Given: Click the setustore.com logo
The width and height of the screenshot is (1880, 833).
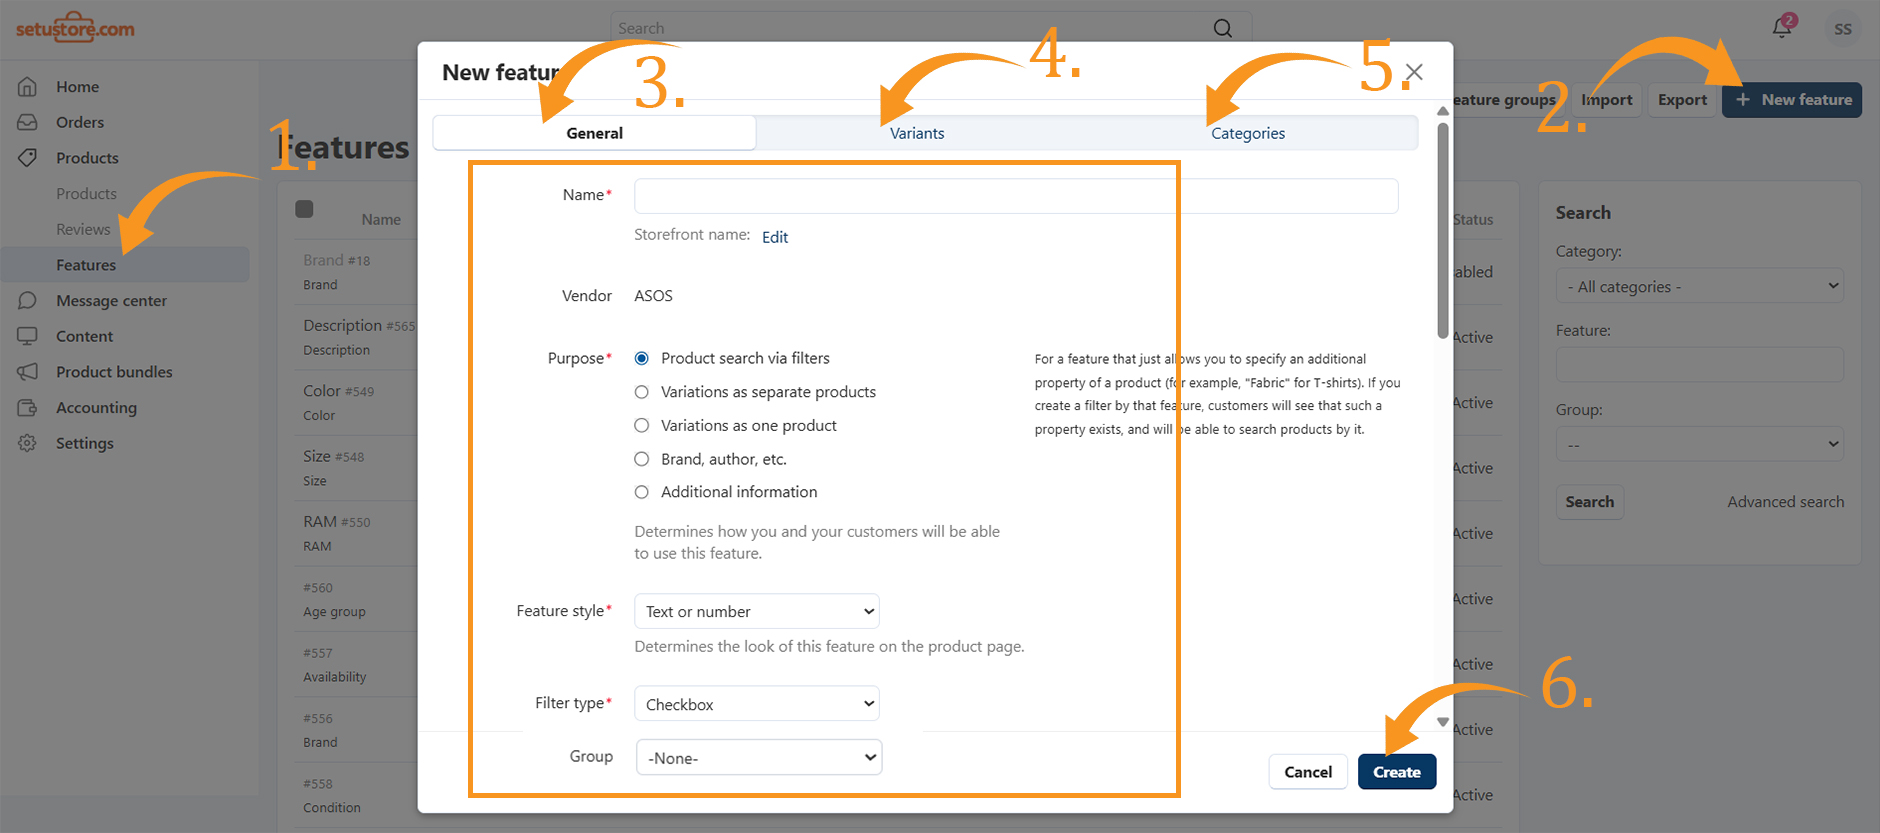Looking at the screenshot, I should click(75, 27).
